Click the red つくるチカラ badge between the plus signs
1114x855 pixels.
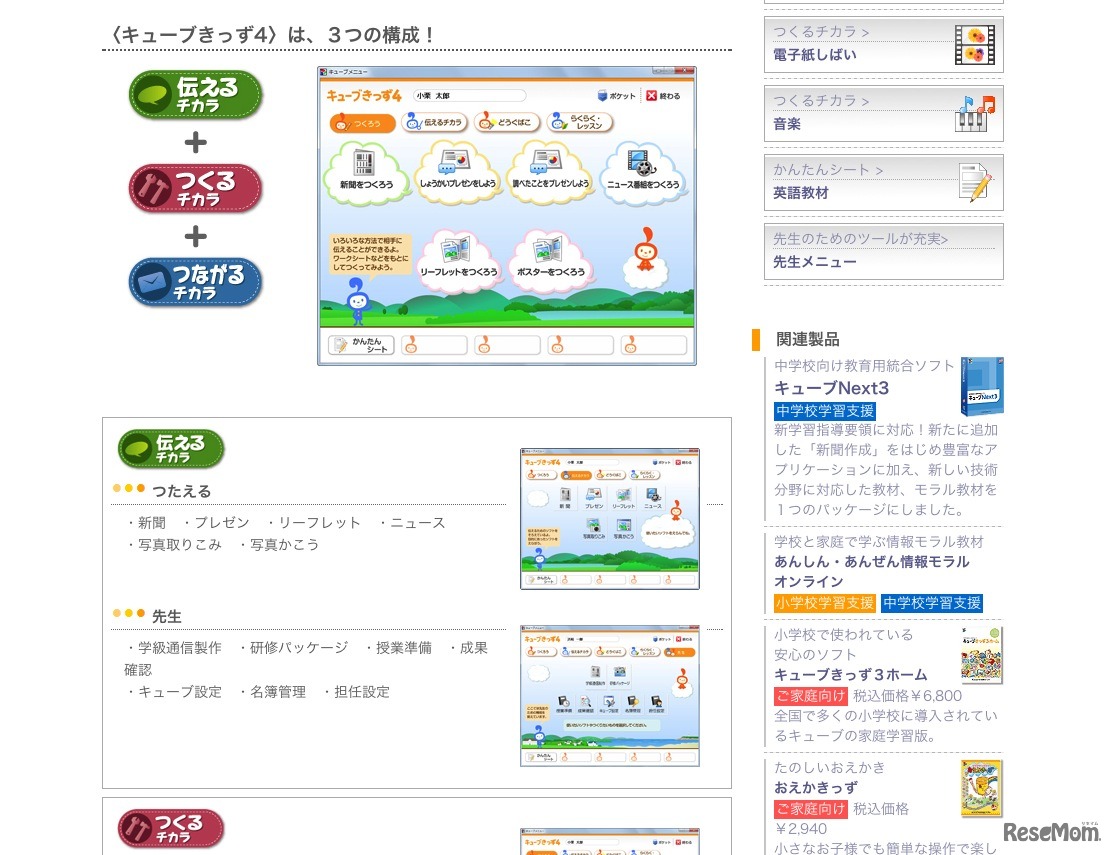(x=195, y=188)
